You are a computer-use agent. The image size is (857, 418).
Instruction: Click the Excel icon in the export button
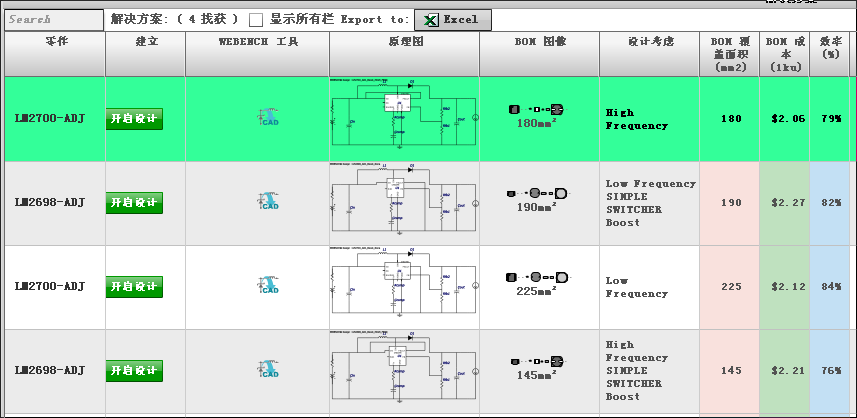[x=431, y=20]
